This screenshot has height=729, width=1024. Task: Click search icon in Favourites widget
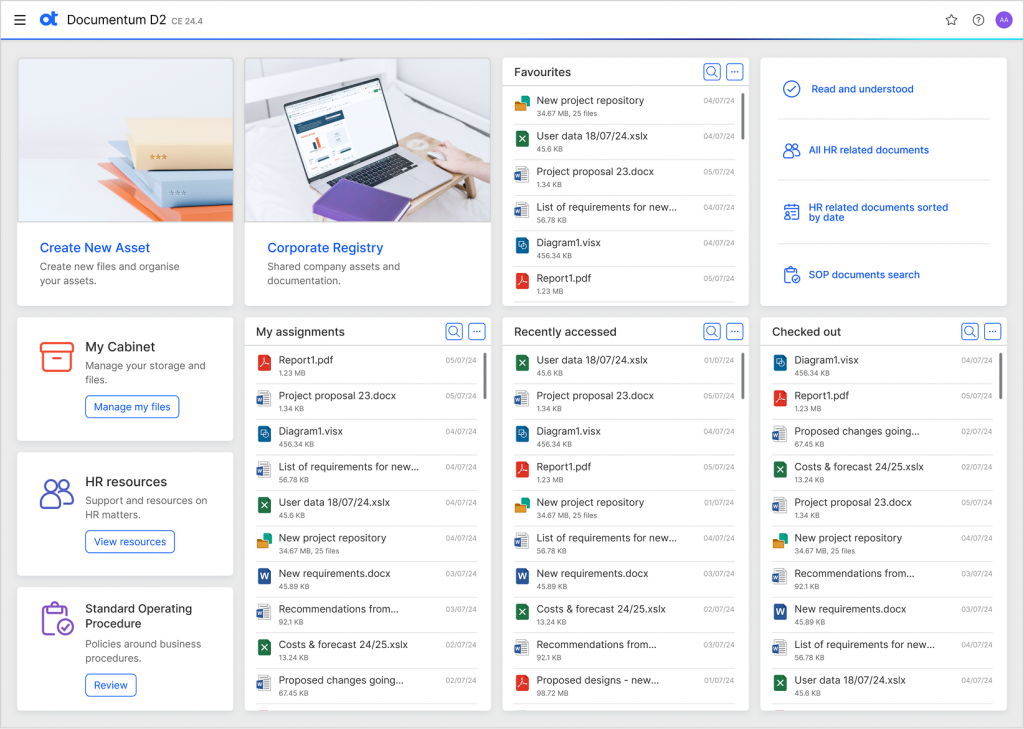(712, 72)
